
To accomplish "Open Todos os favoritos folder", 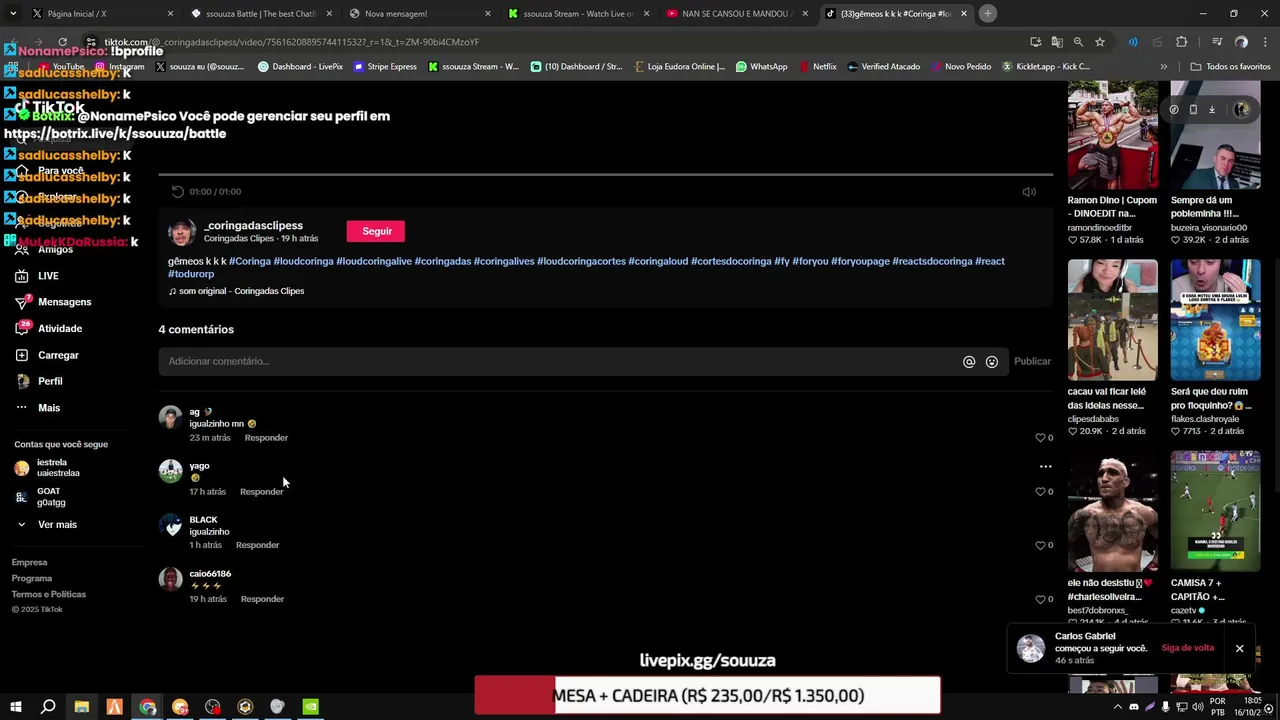I will click(1230, 67).
